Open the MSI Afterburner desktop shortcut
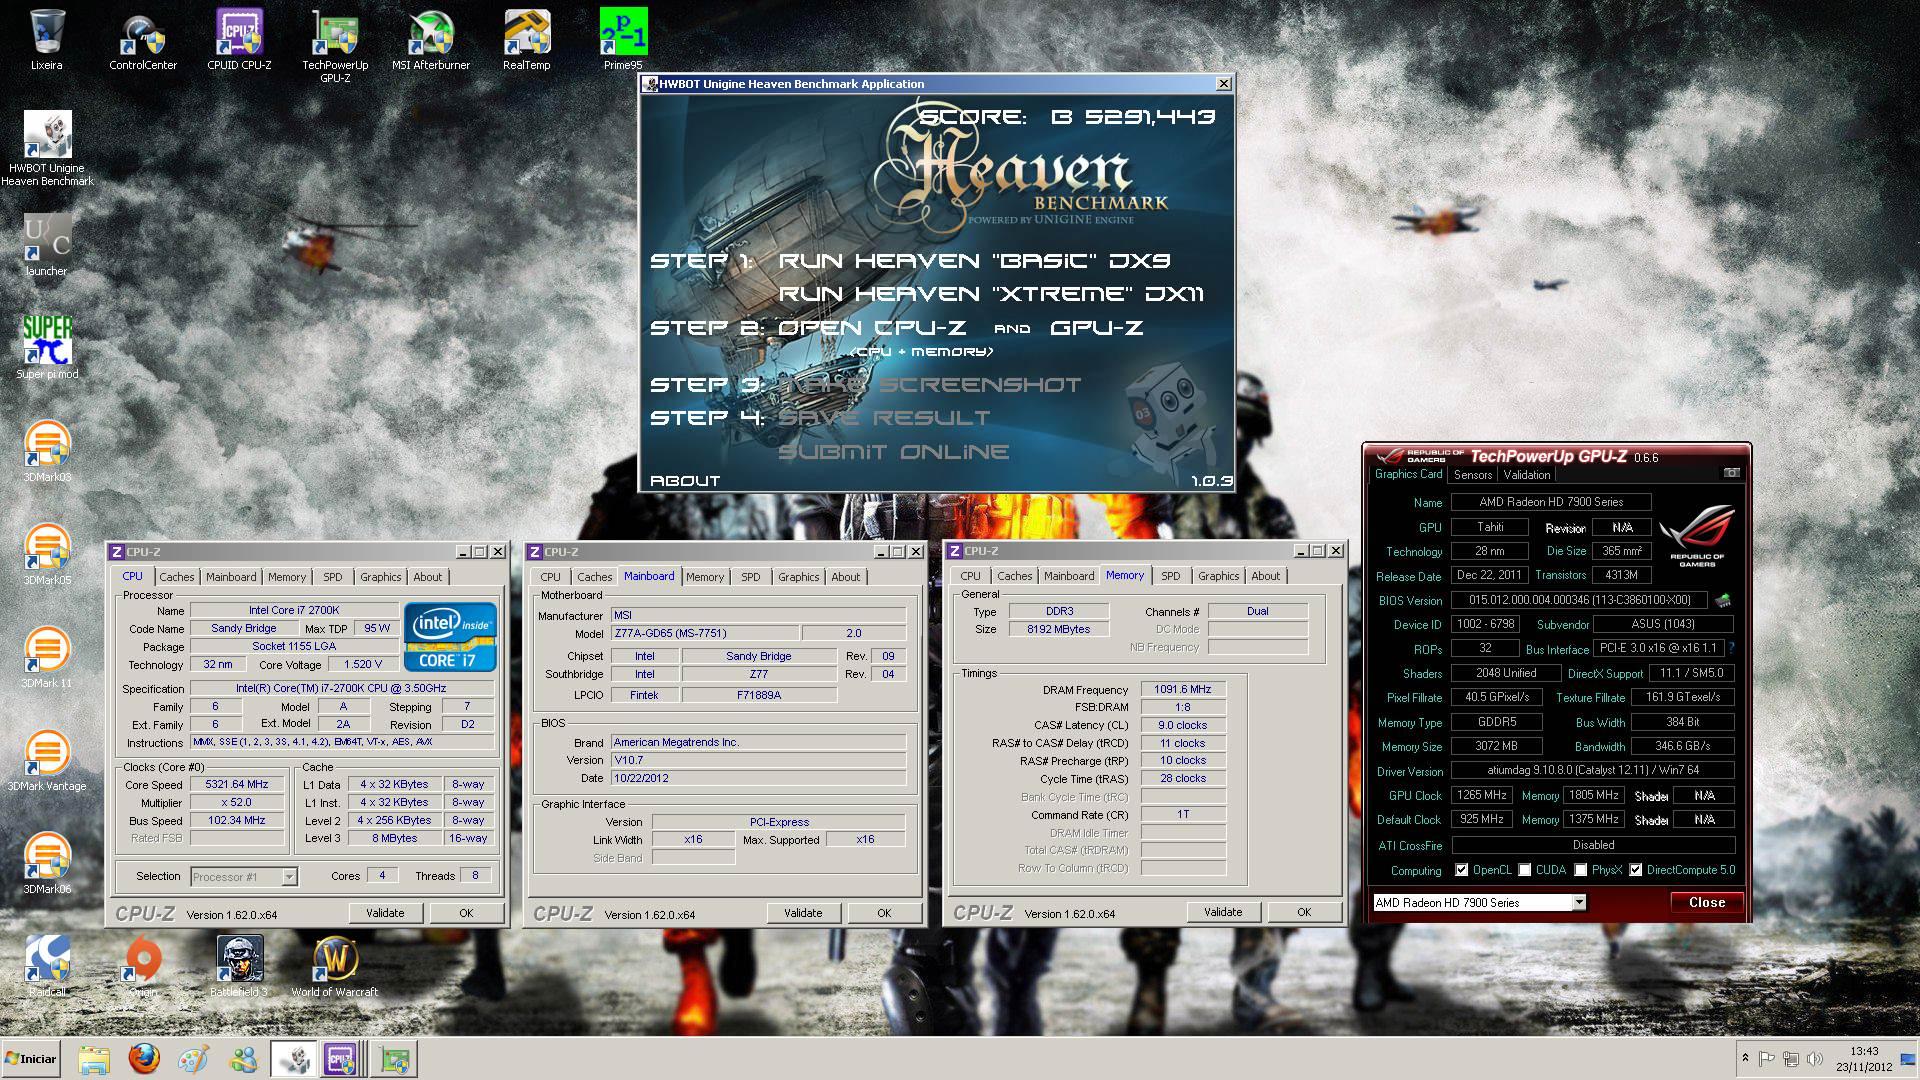The height and width of the screenshot is (1080, 1920). coord(431,40)
